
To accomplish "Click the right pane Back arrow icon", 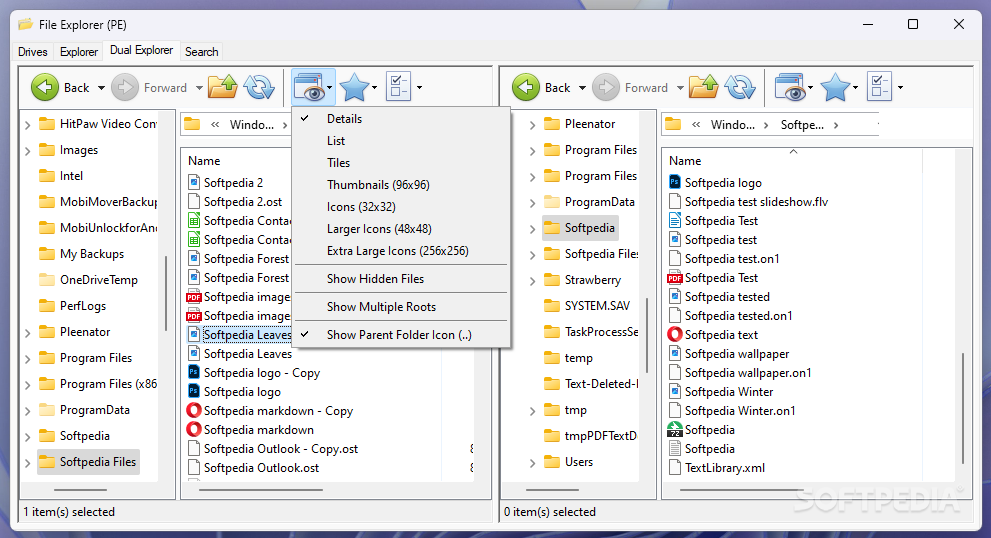I will (x=526, y=87).
